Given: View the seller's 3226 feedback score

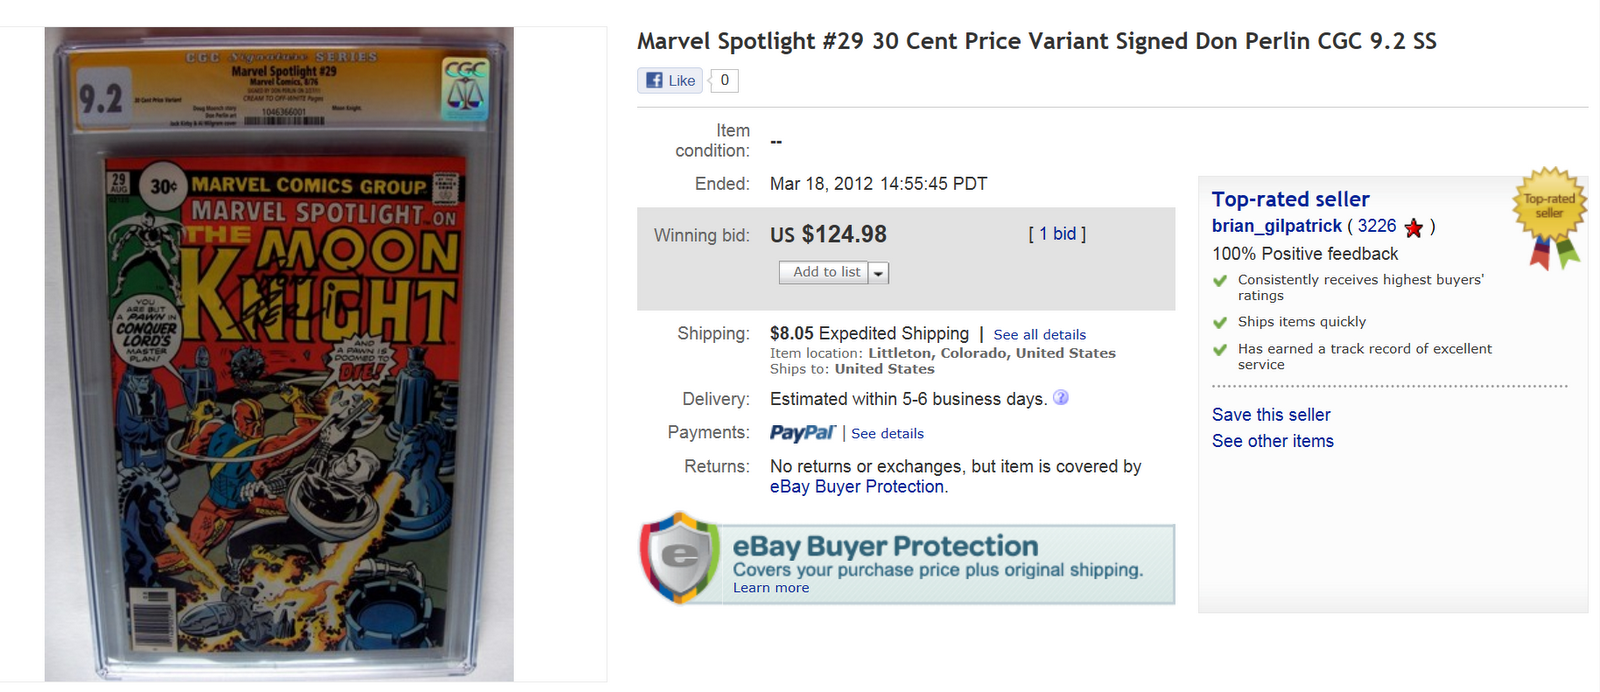Looking at the screenshot, I should click(1376, 227).
